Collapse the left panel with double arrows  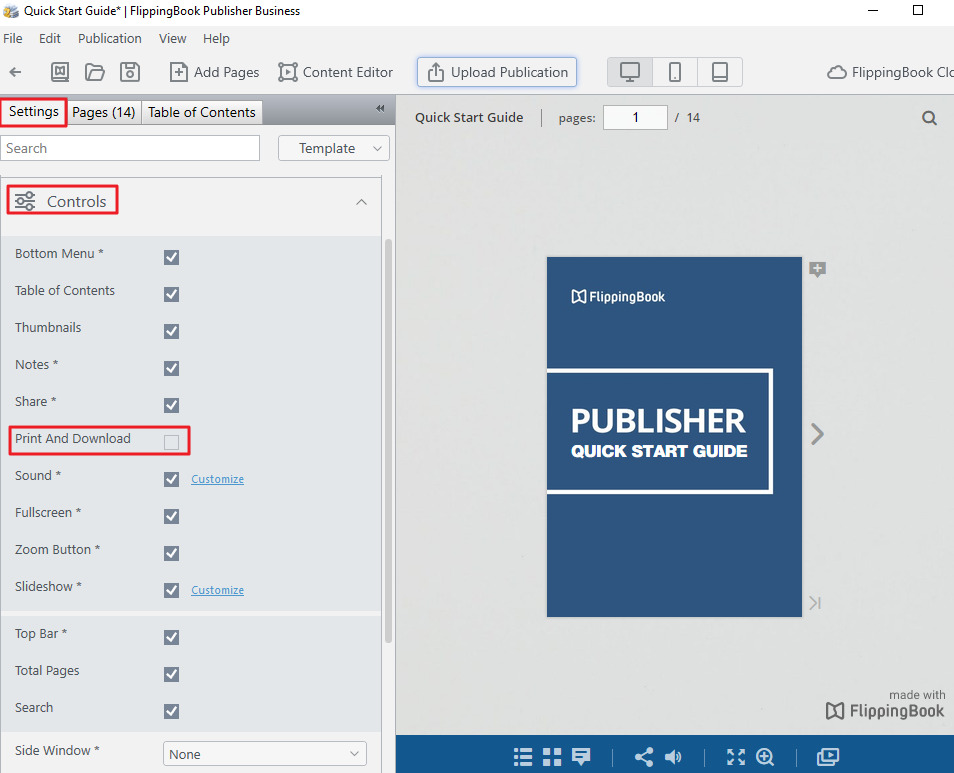tap(380, 108)
